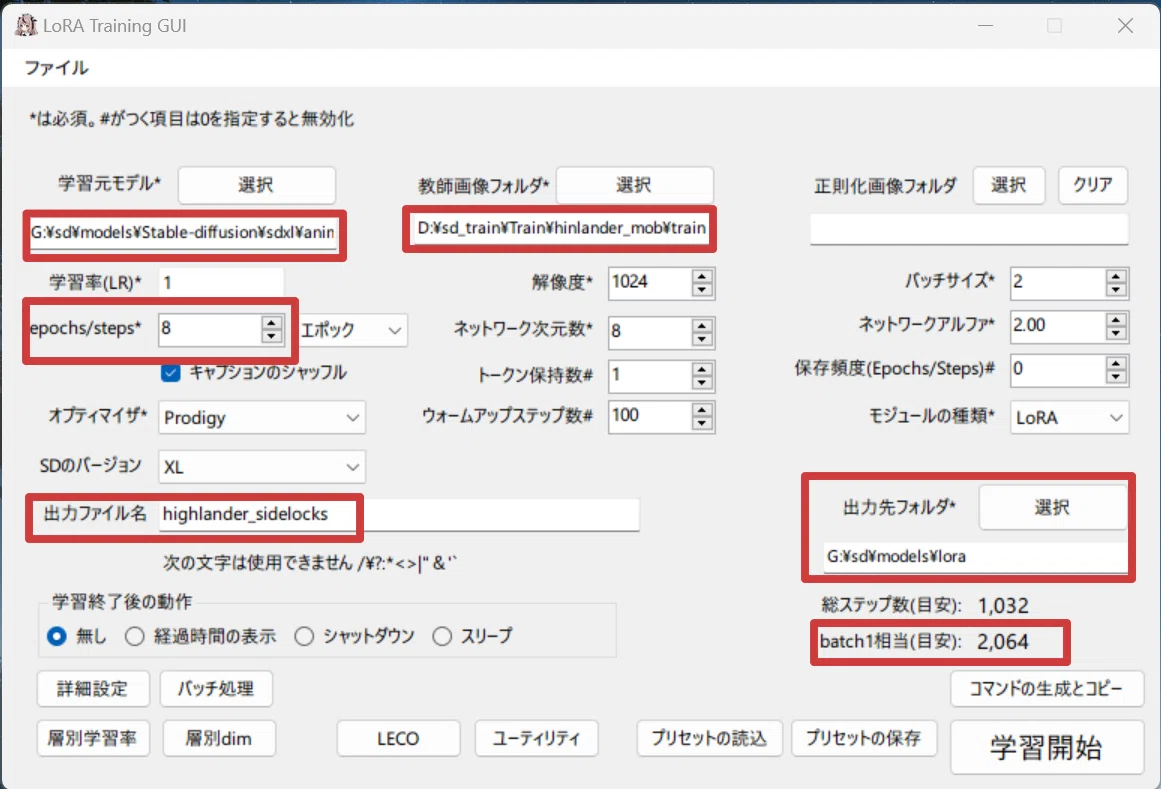Click the 出力ファイル名 text field
Viewport: 1161px width, 789px height.
(x=398, y=514)
